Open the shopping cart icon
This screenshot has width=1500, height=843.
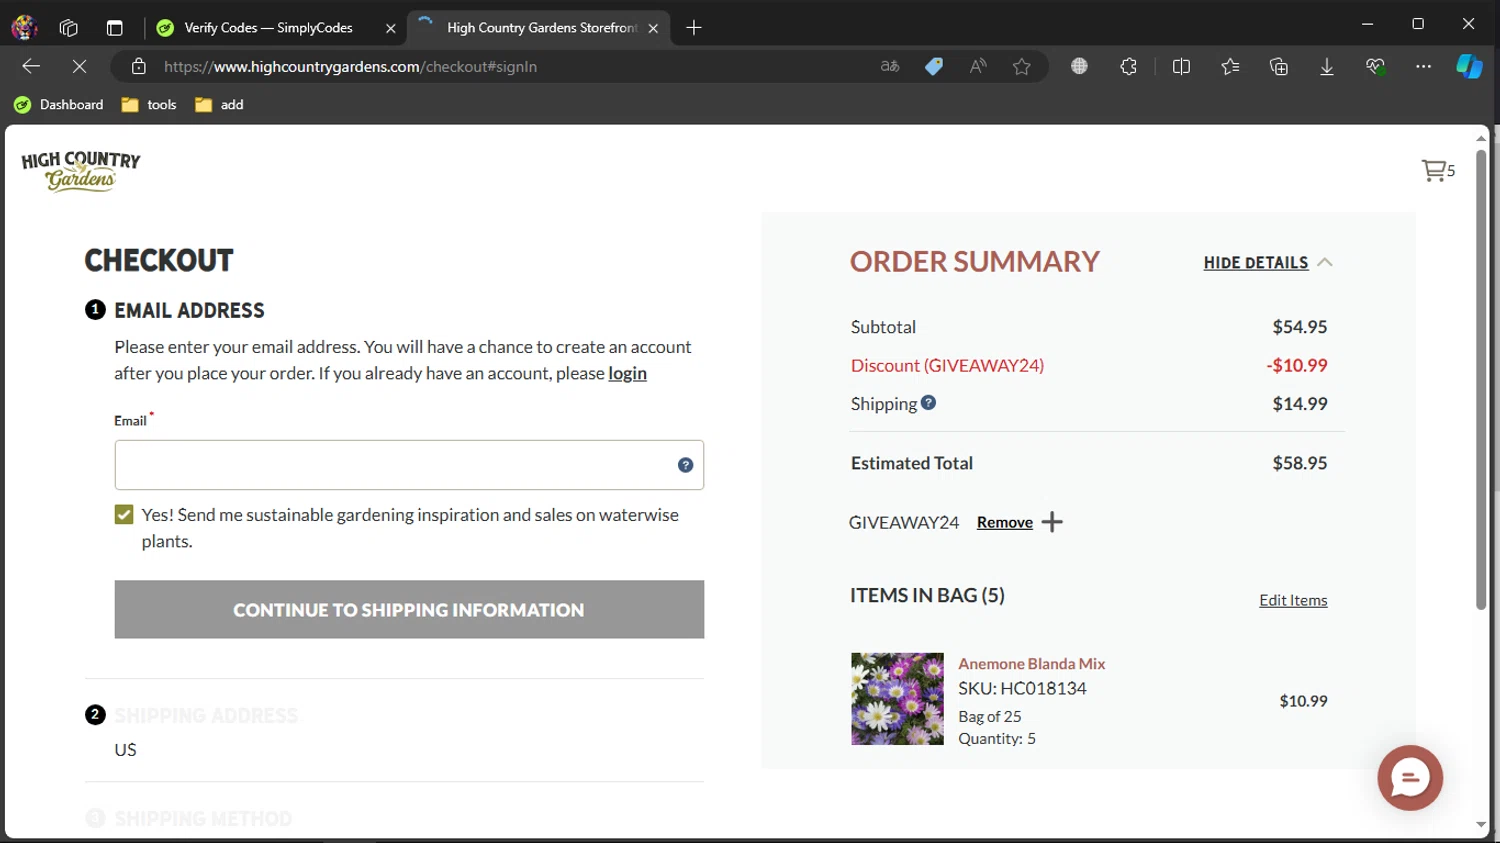pos(1435,171)
